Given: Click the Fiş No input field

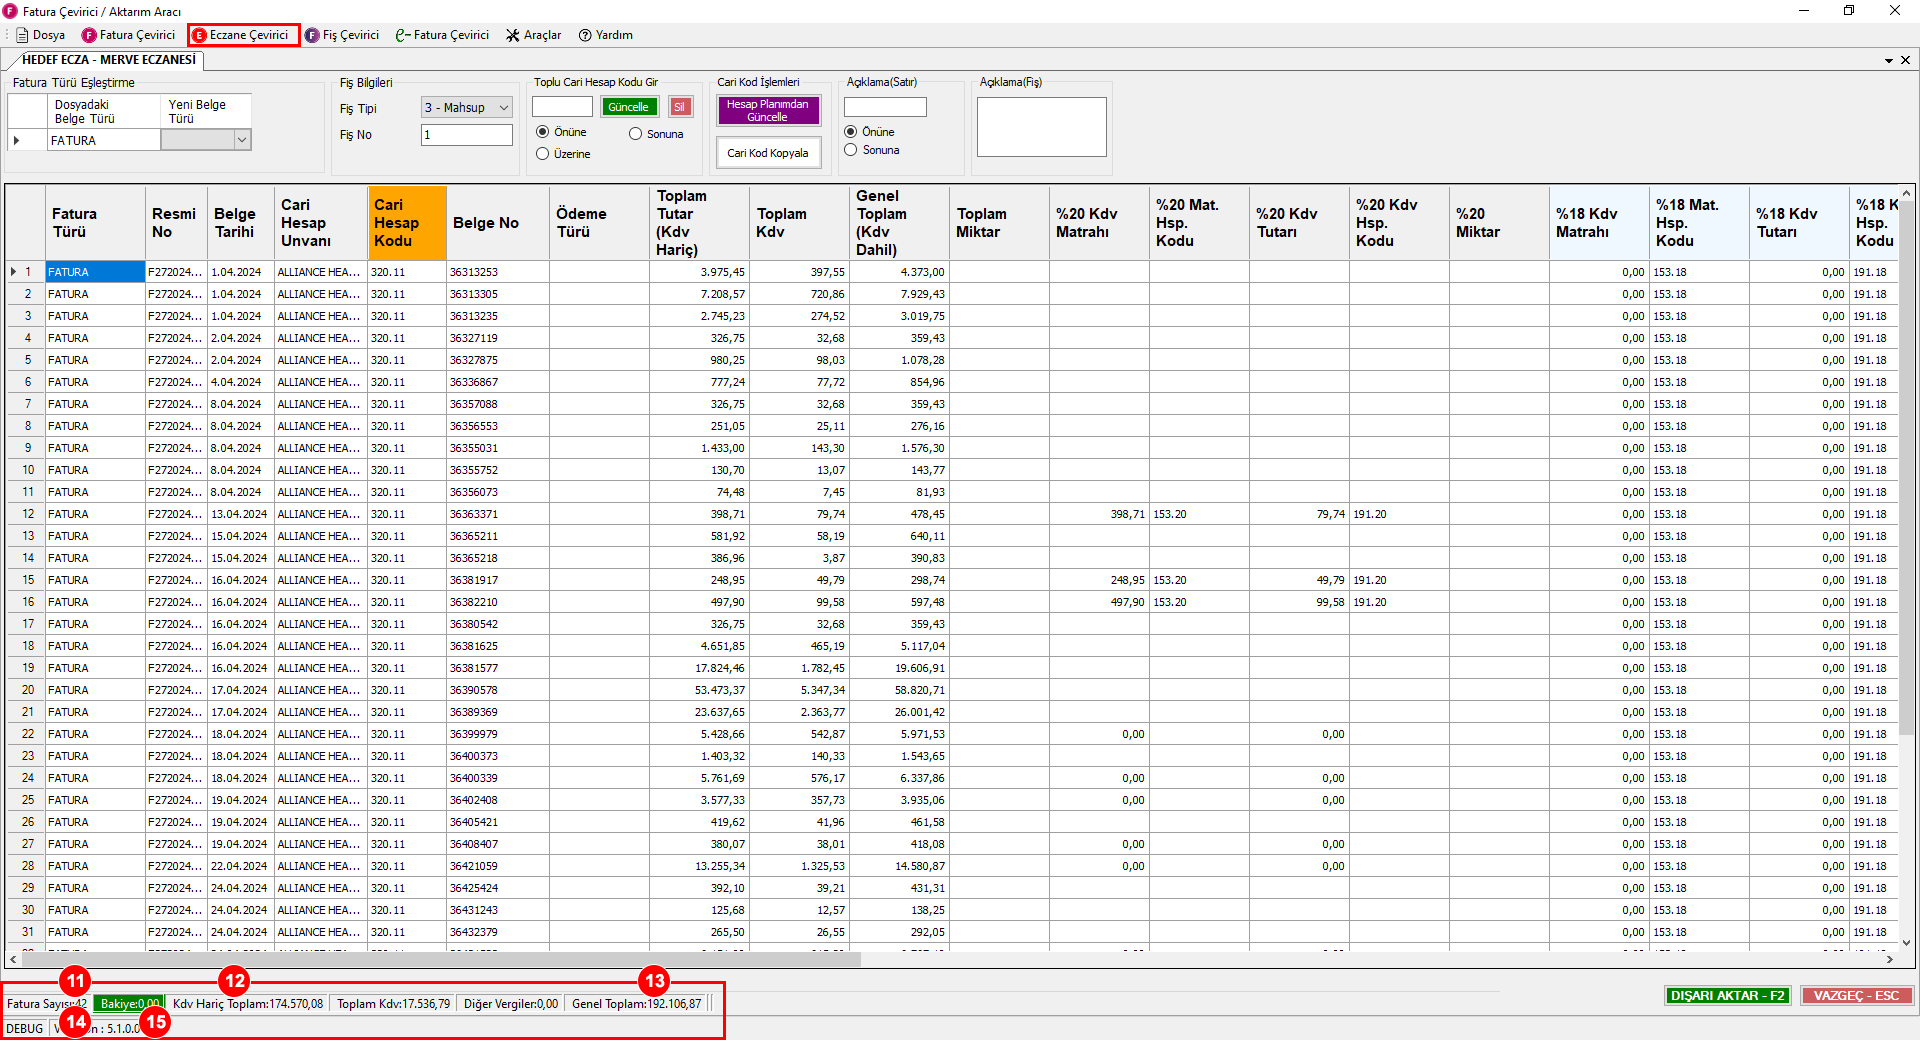Looking at the screenshot, I should coord(467,135).
